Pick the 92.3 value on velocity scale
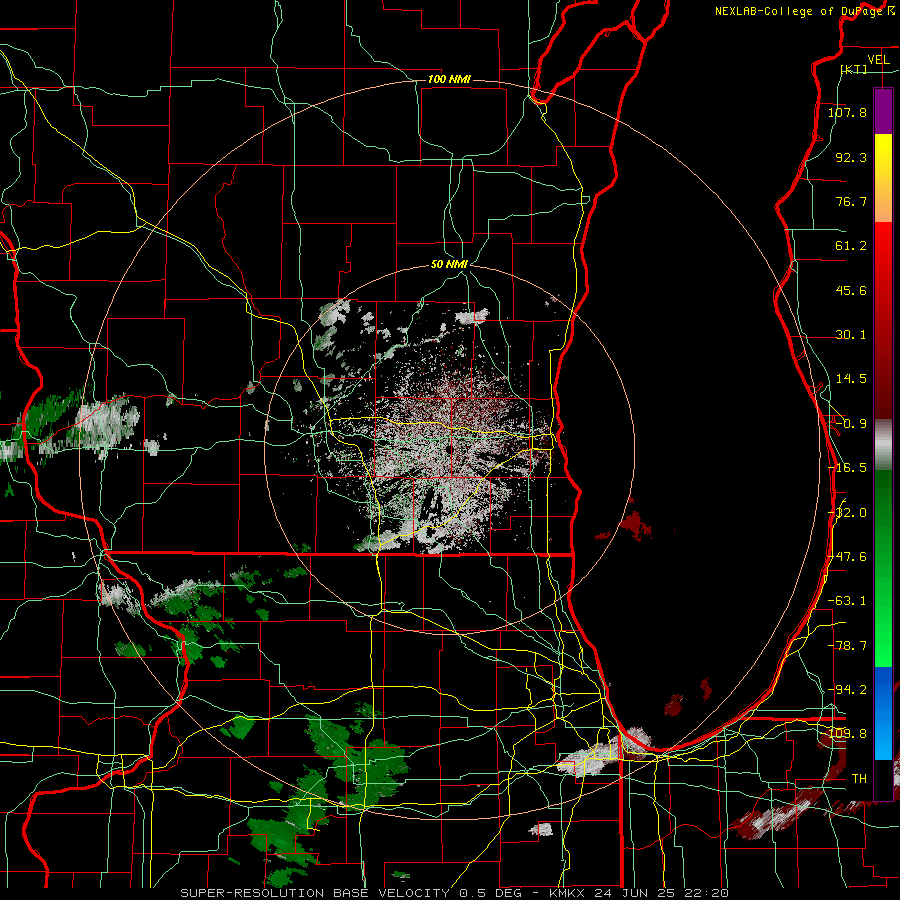900x900 pixels. coord(851,157)
